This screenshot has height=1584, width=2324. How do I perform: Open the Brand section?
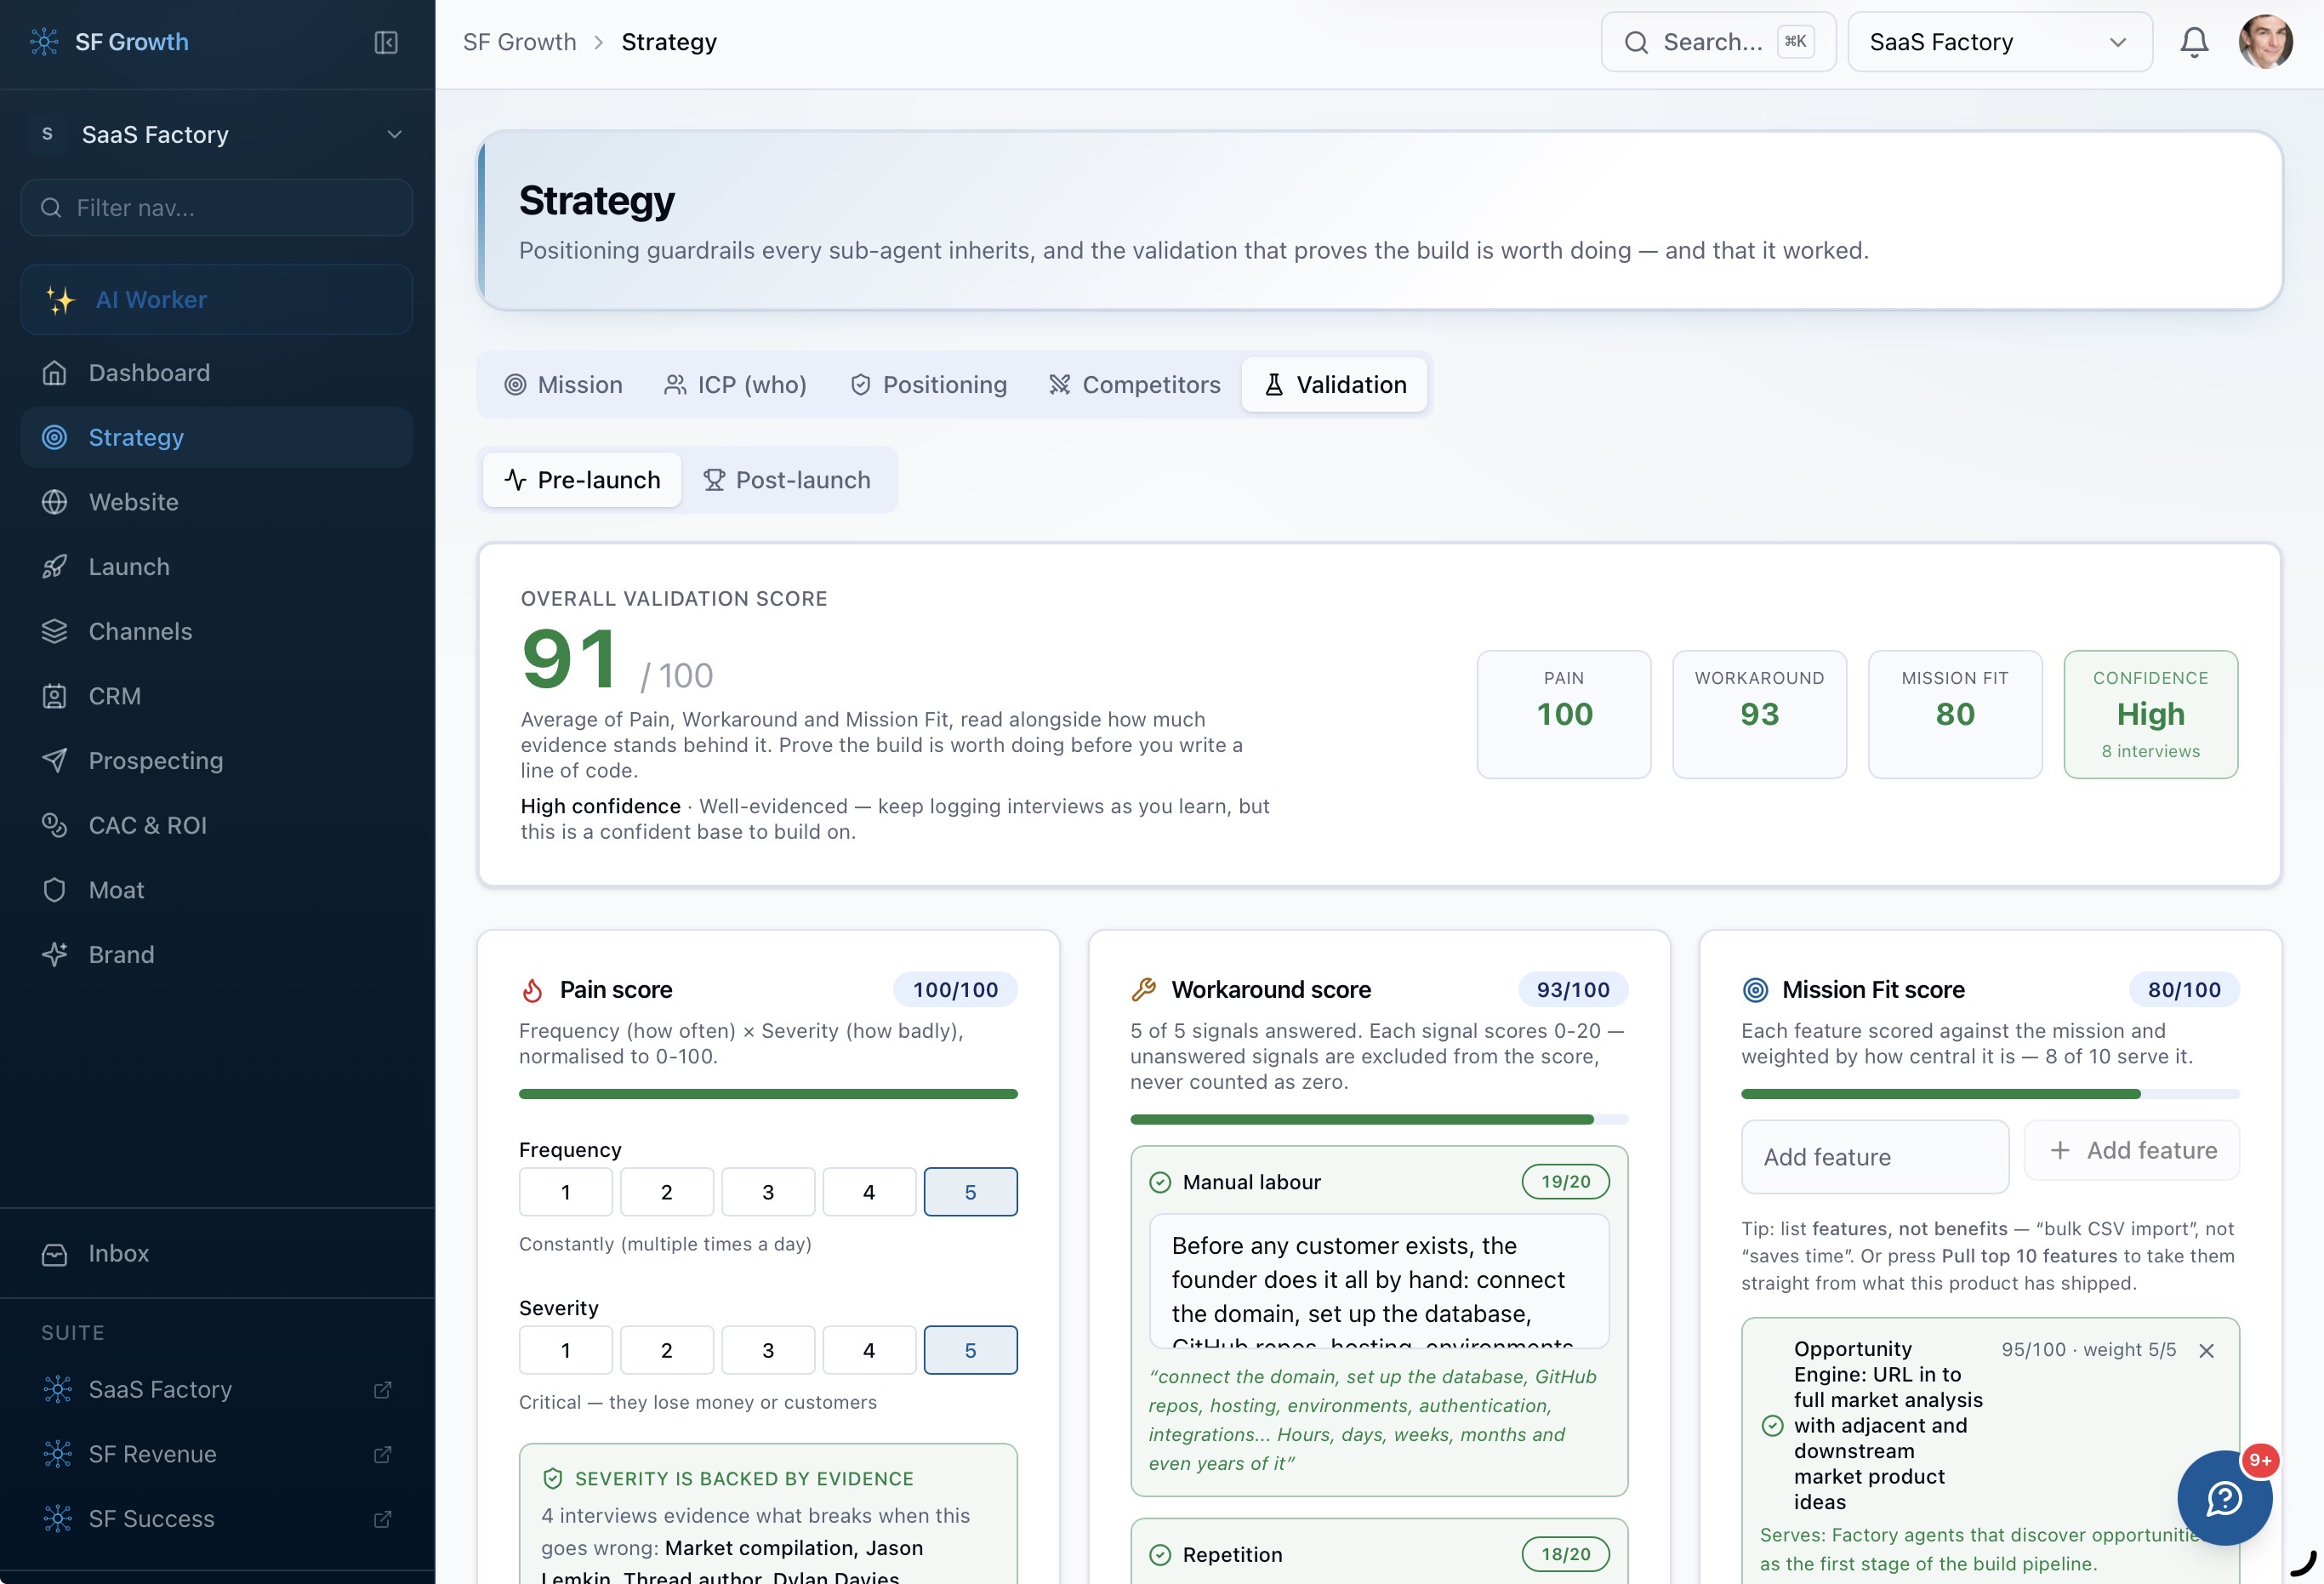[216, 955]
